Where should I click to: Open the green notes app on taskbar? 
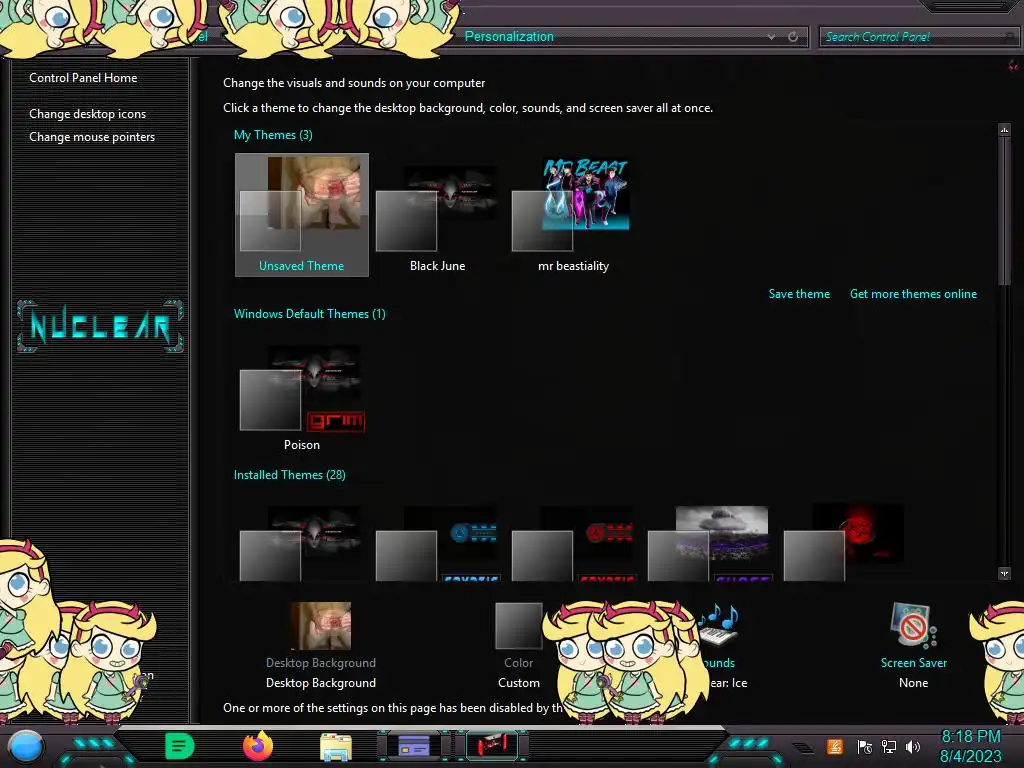[180, 746]
